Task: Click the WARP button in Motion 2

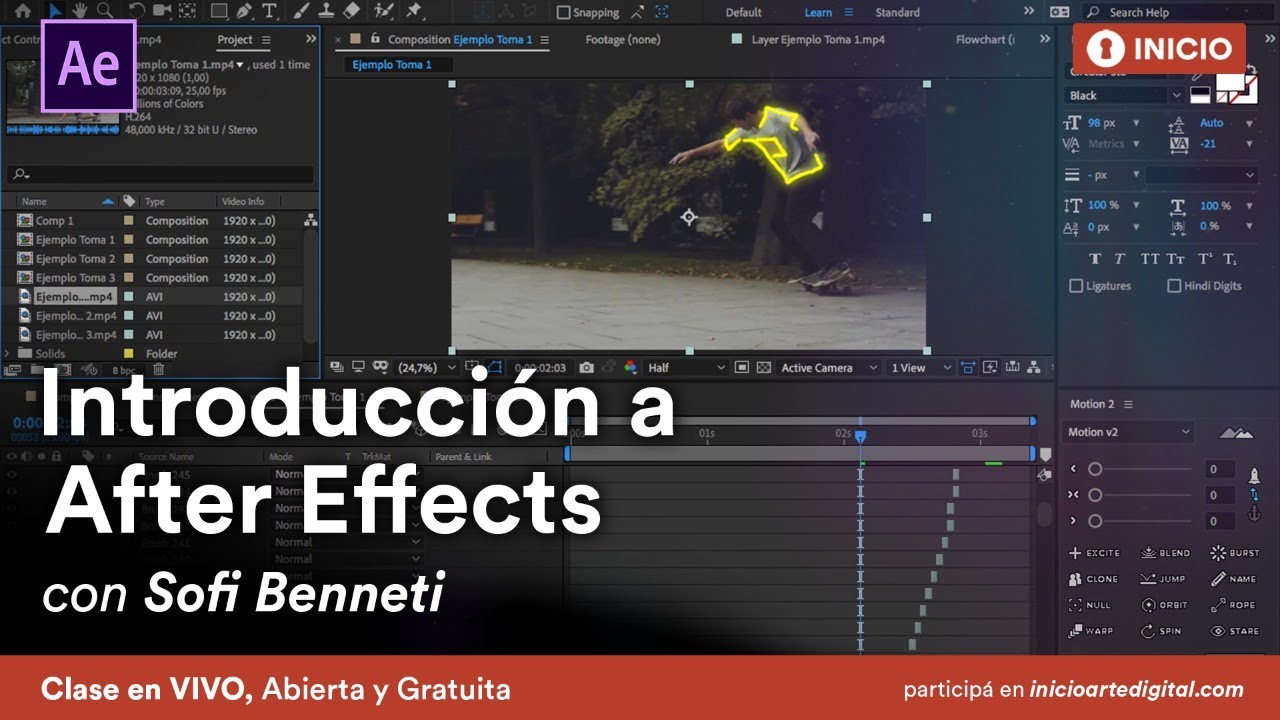Action: tap(1091, 631)
